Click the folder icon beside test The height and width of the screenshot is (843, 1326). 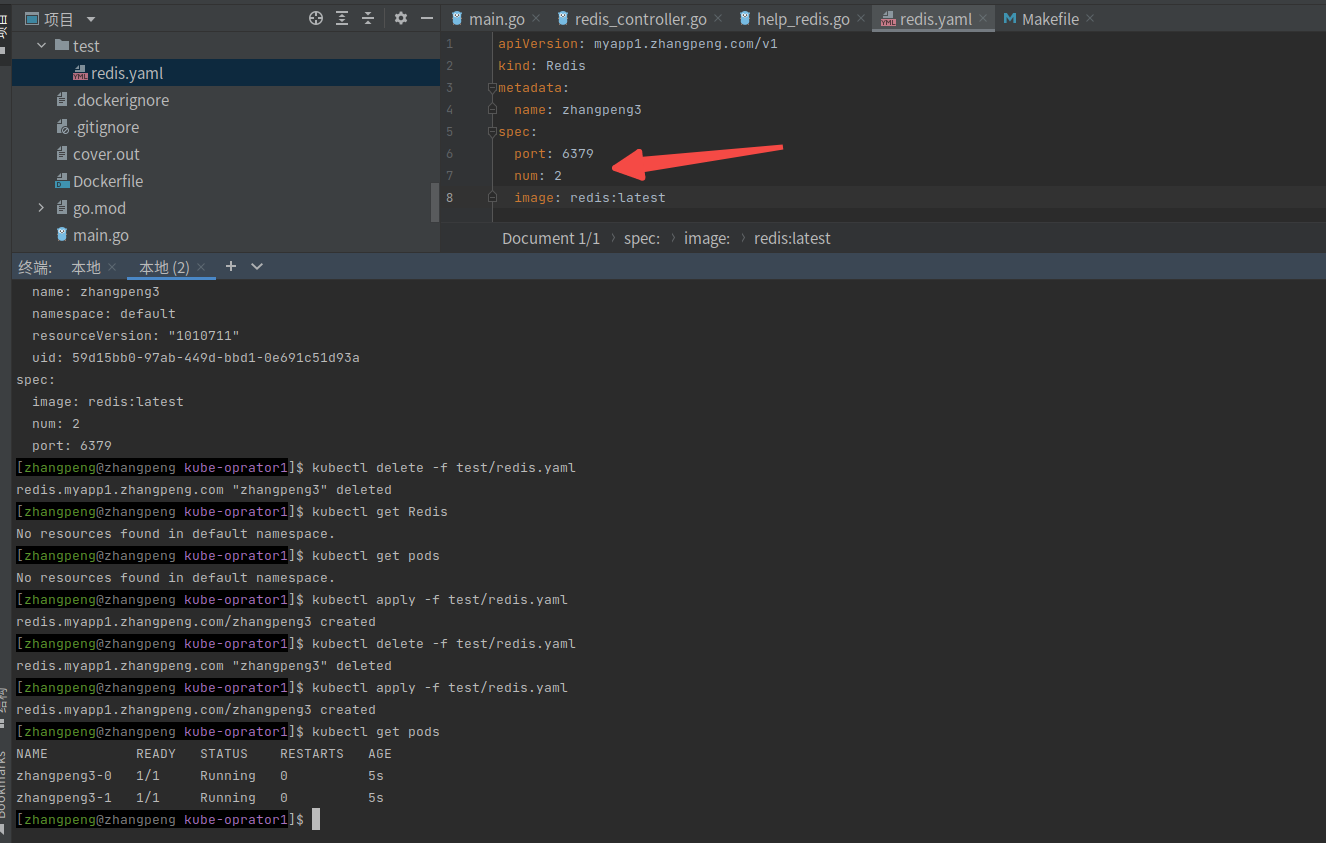62,46
